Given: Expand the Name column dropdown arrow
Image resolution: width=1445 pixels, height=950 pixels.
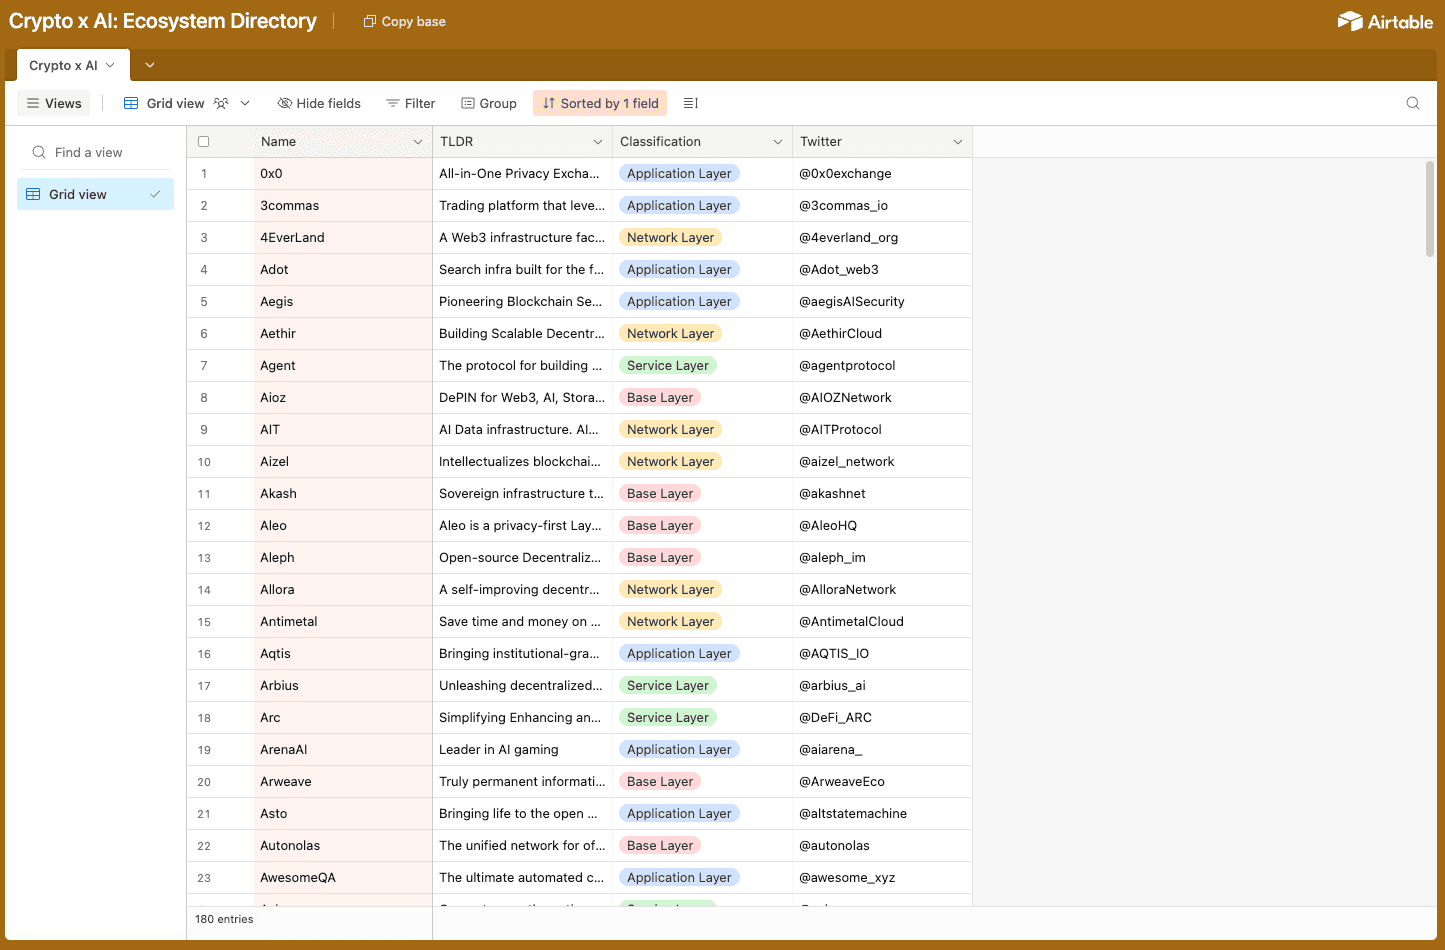Looking at the screenshot, I should pyautogui.click(x=418, y=142).
